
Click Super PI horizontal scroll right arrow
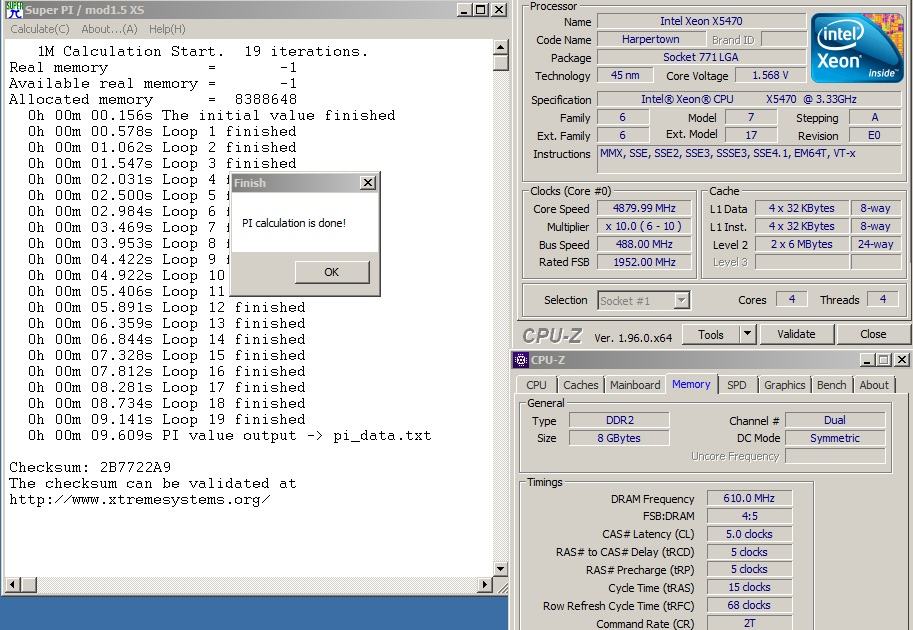pos(484,584)
